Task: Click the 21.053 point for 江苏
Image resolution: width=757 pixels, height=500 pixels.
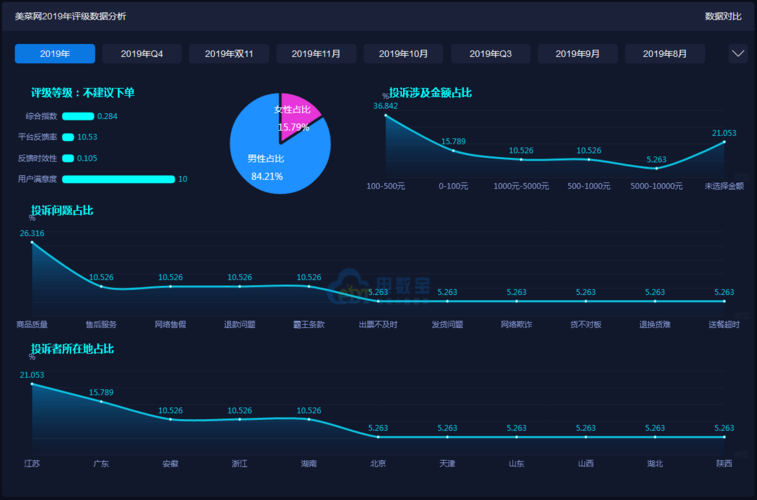Action: click(x=32, y=384)
